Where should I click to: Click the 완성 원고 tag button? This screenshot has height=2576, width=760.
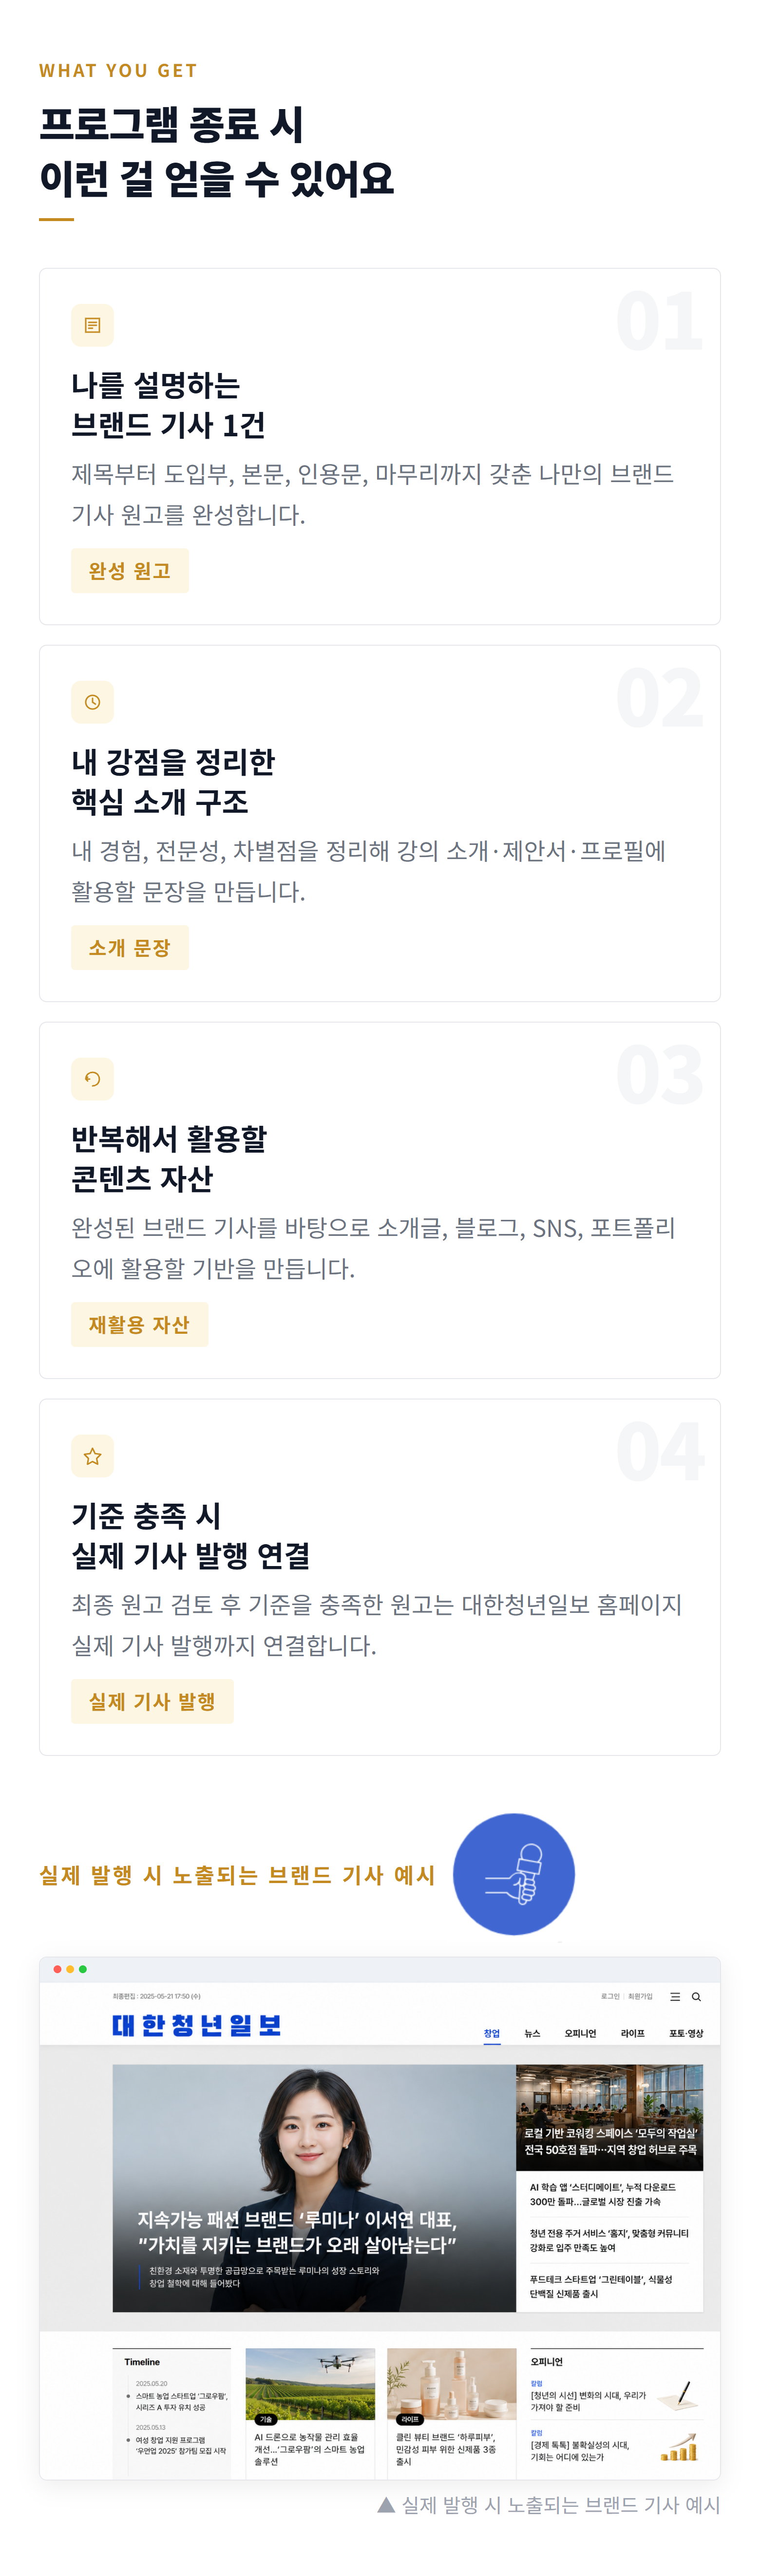pos(130,571)
